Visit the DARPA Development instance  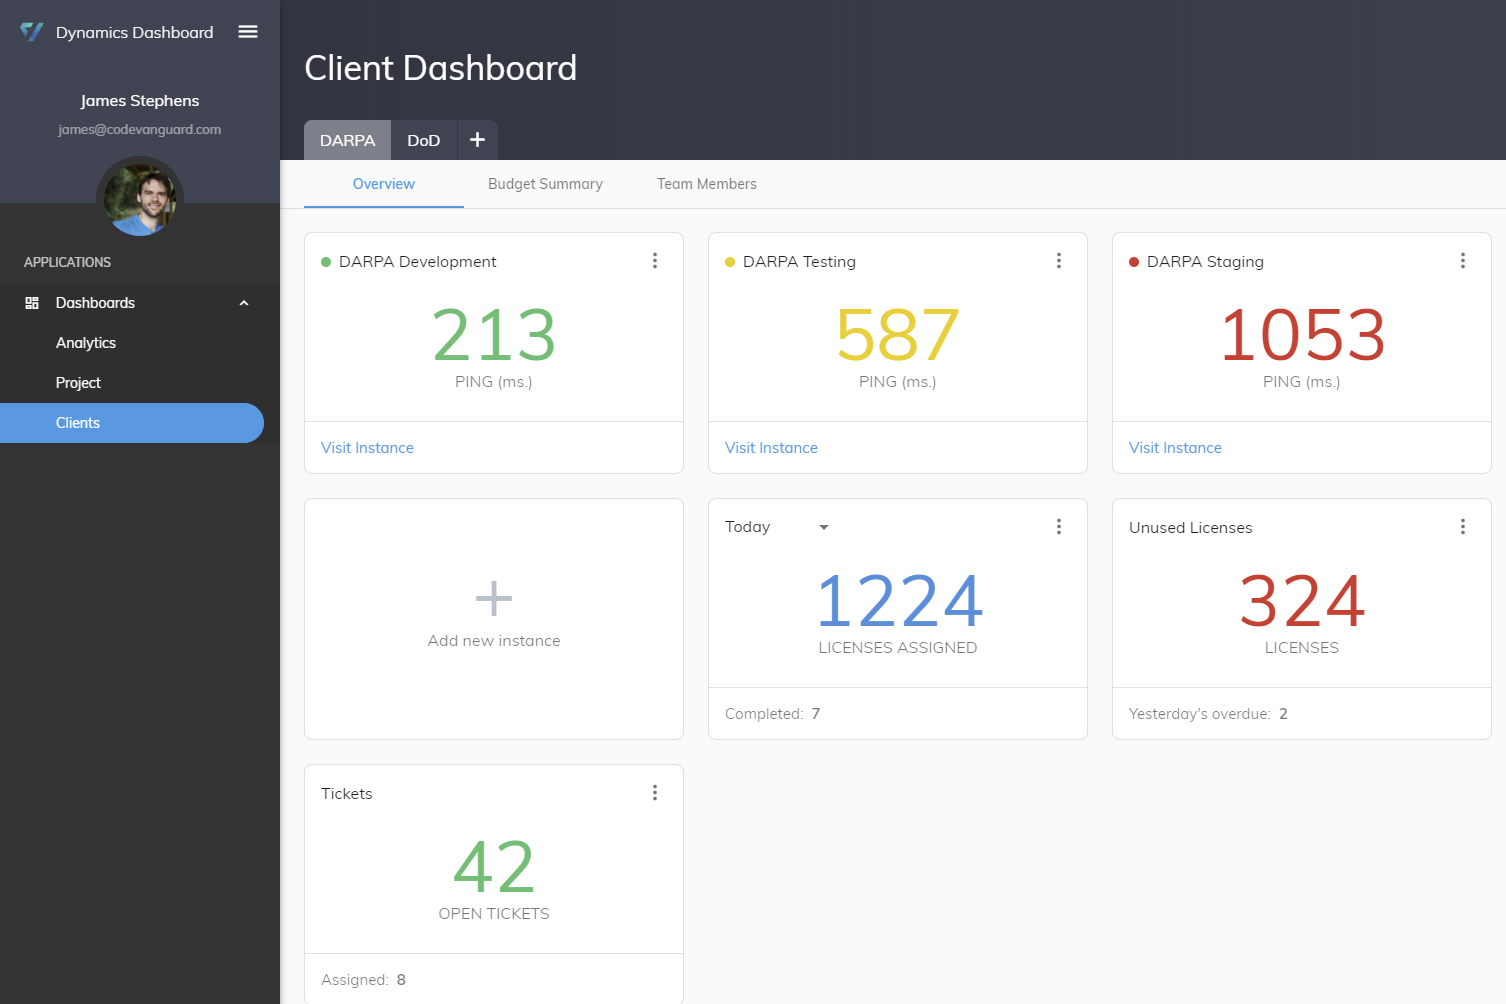pos(367,448)
